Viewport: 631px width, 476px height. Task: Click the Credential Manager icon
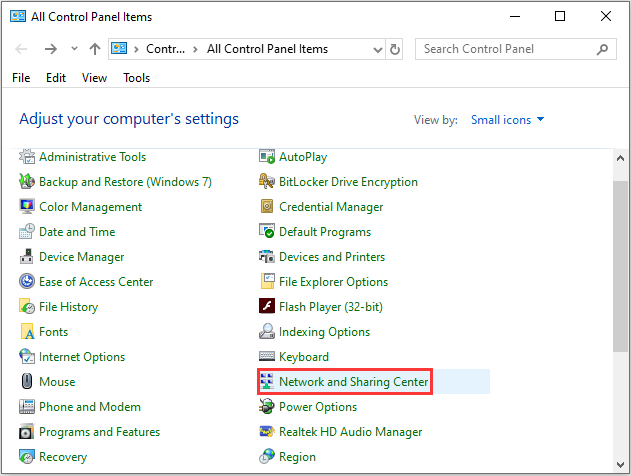pyautogui.click(x=267, y=207)
